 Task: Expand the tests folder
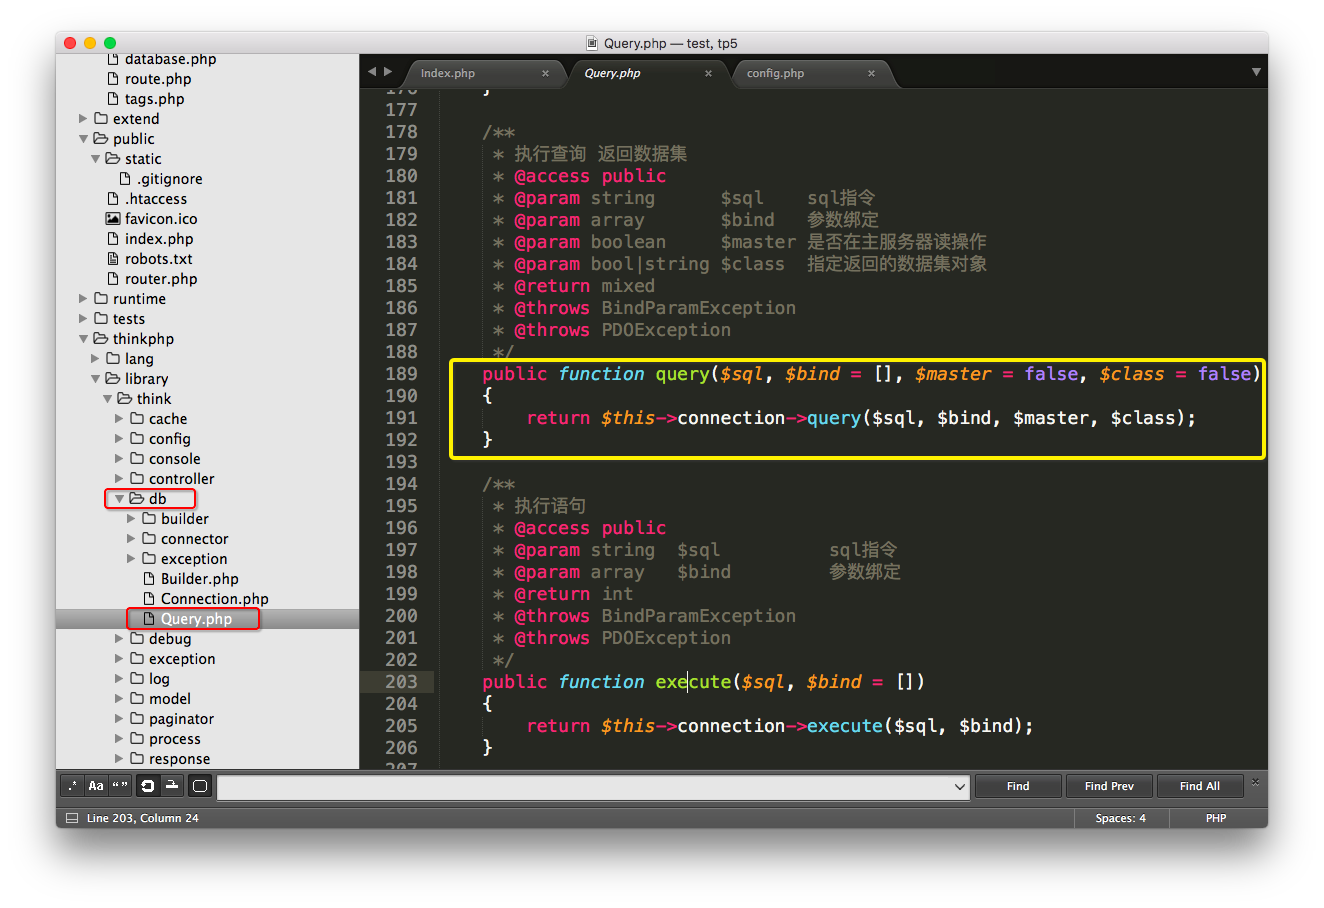pos(84,318)
